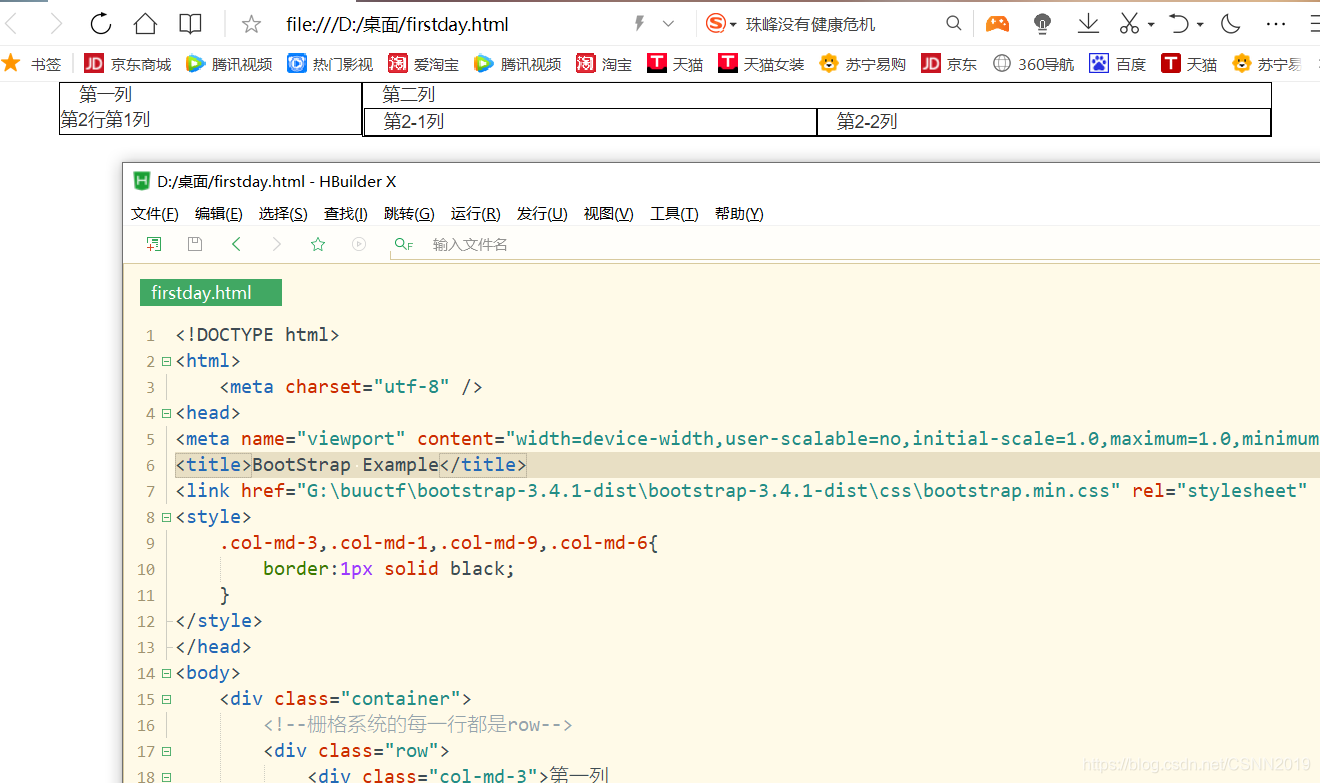Click the HBuilder bookmark star icon

click(318, 244)
